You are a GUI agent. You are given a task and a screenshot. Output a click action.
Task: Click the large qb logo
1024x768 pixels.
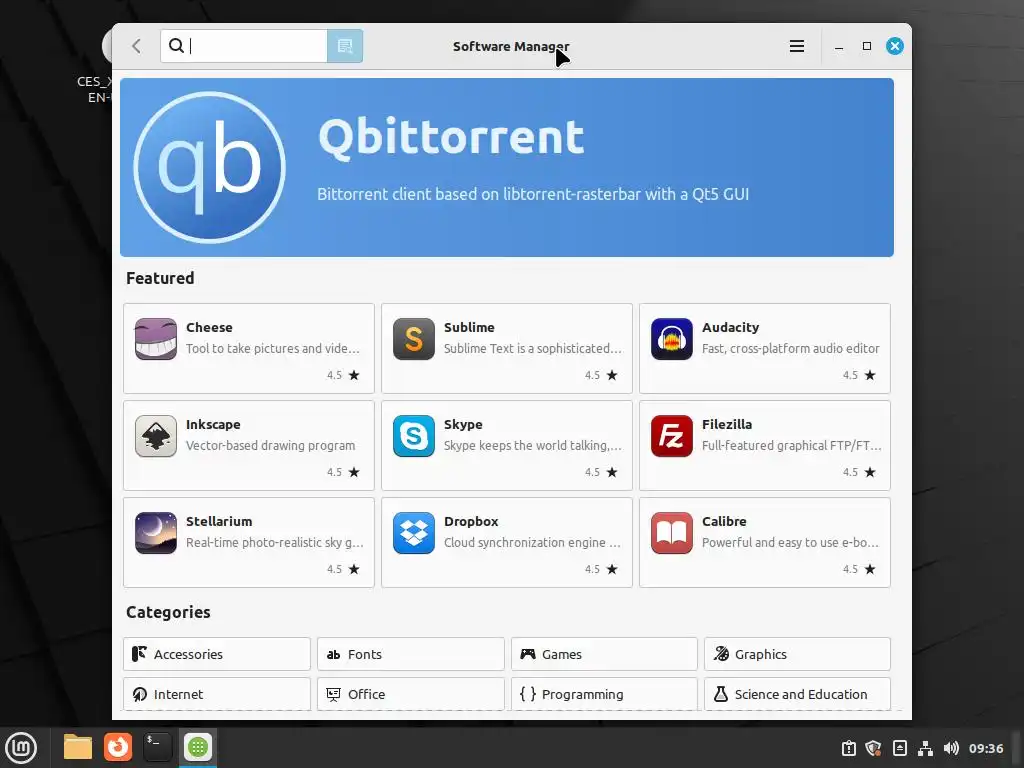209,167
